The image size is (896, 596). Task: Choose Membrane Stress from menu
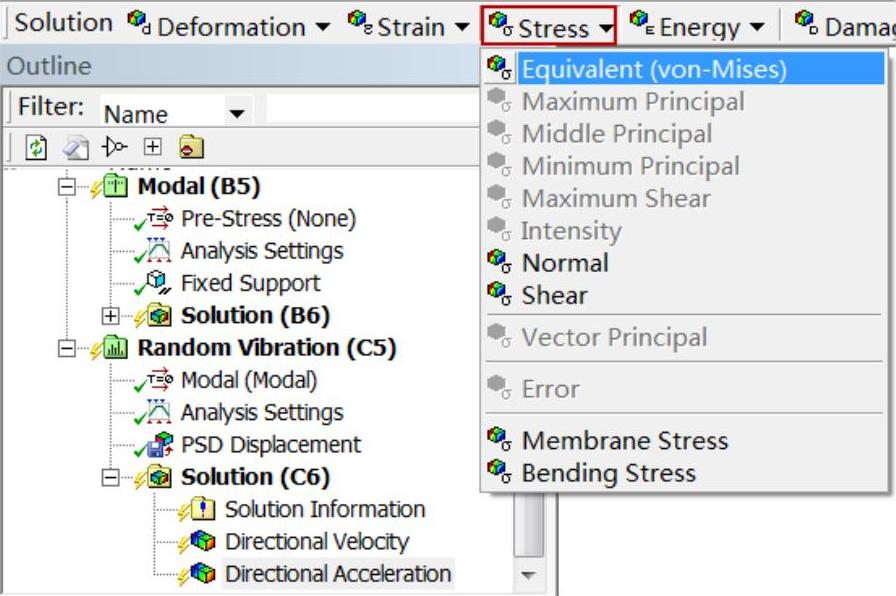624,441
